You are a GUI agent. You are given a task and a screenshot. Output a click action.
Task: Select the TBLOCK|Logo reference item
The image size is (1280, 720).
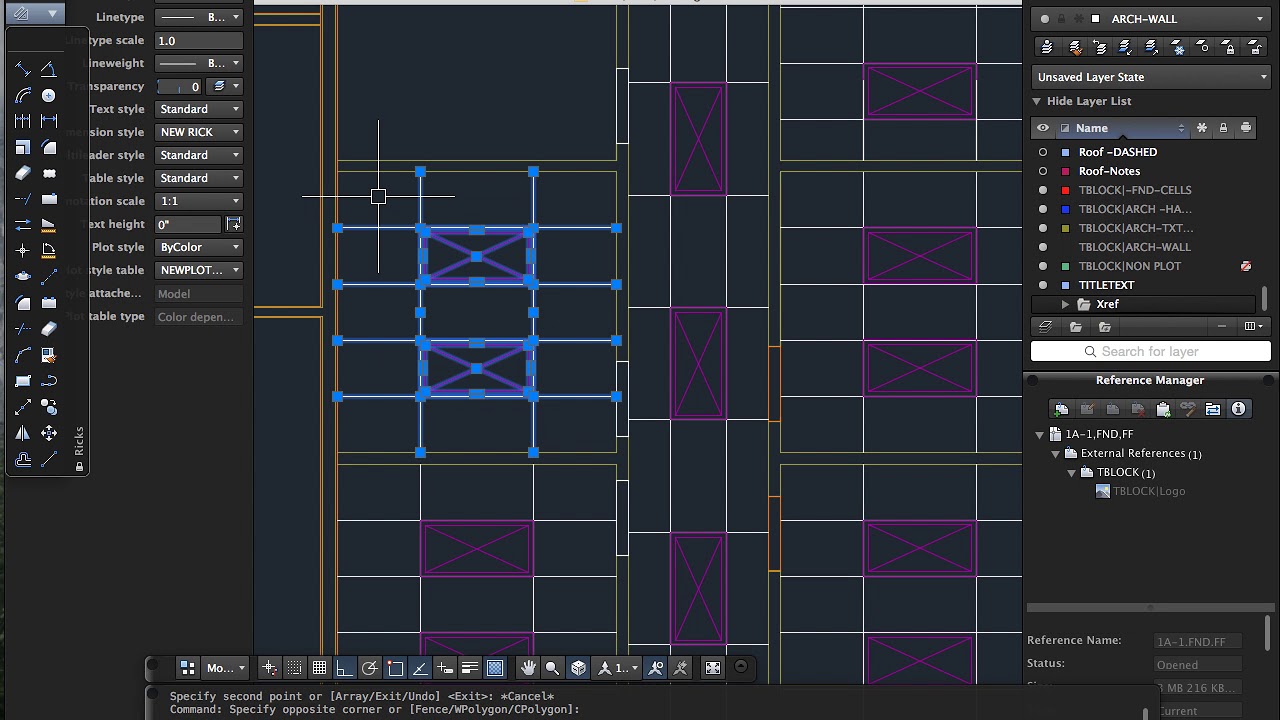[x=1140, y=491]
